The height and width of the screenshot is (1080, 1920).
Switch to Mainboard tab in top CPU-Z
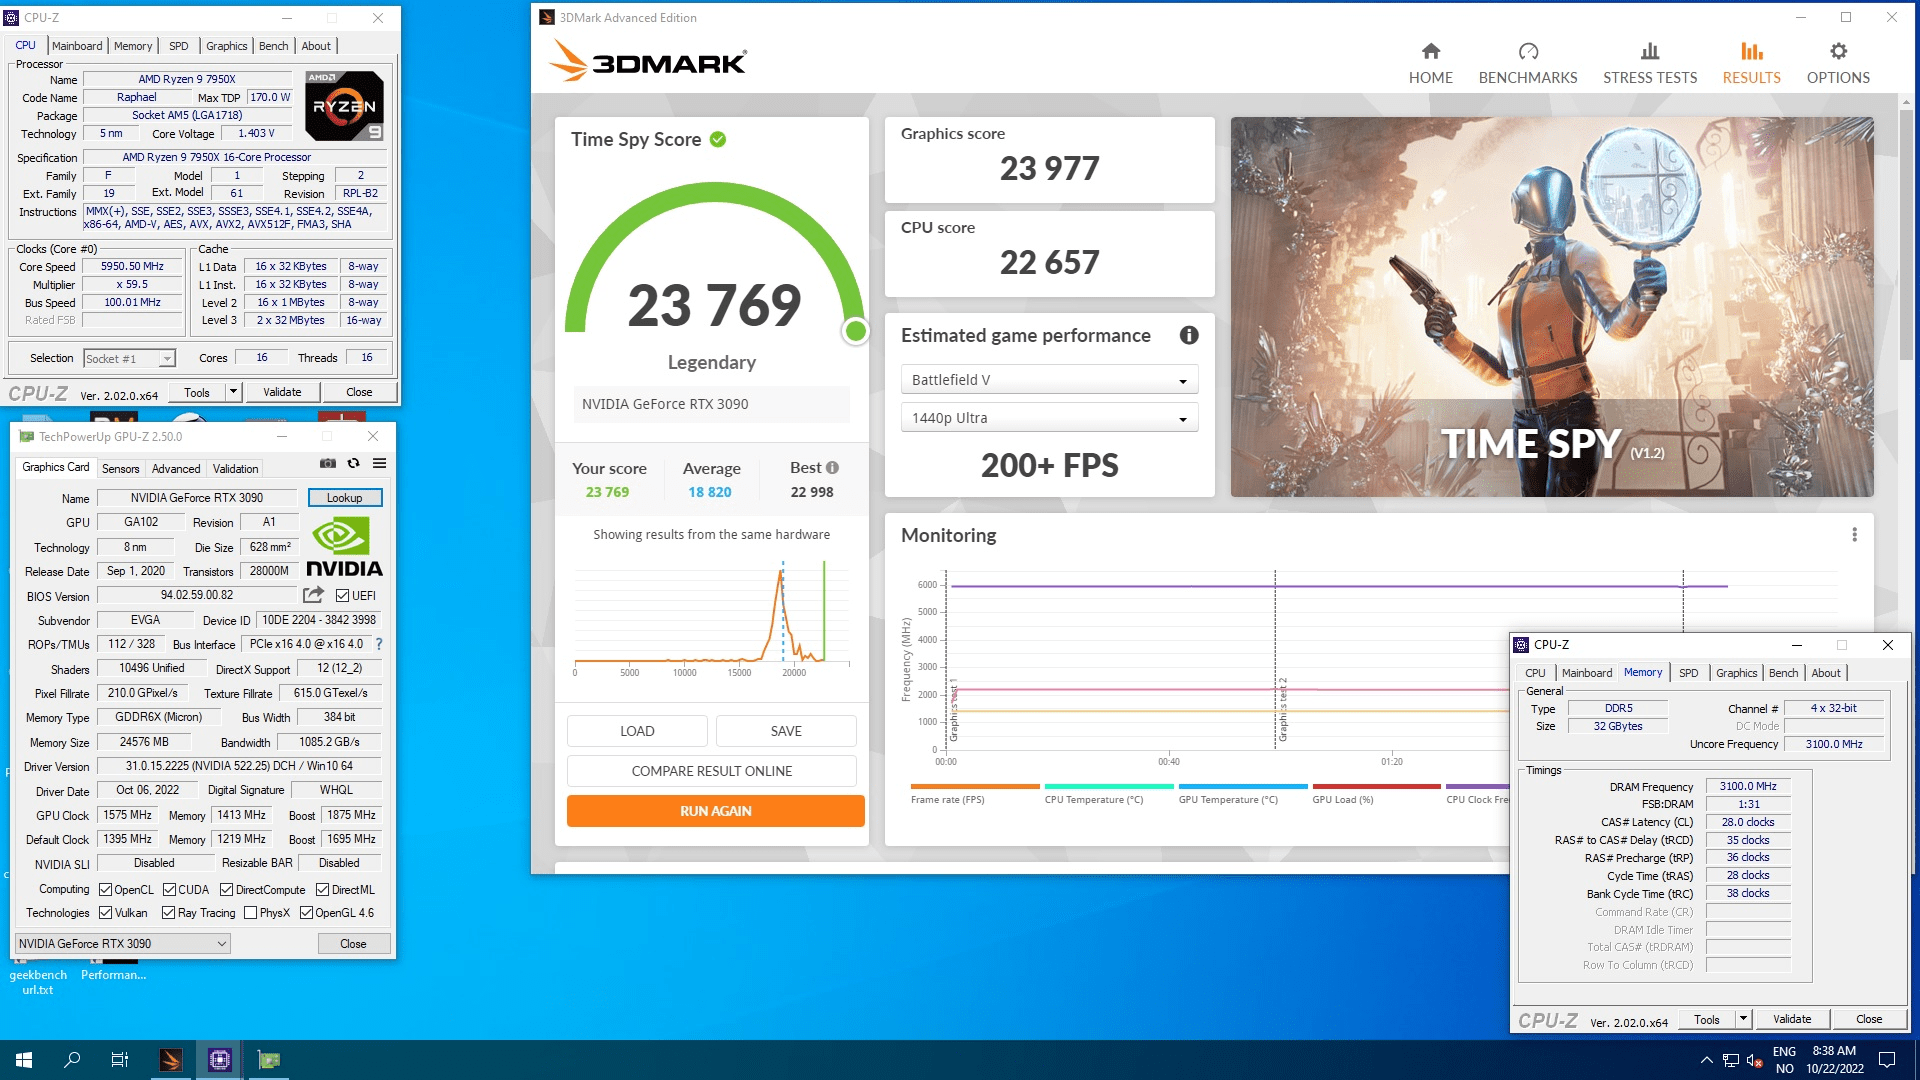(x=77, y=46)
